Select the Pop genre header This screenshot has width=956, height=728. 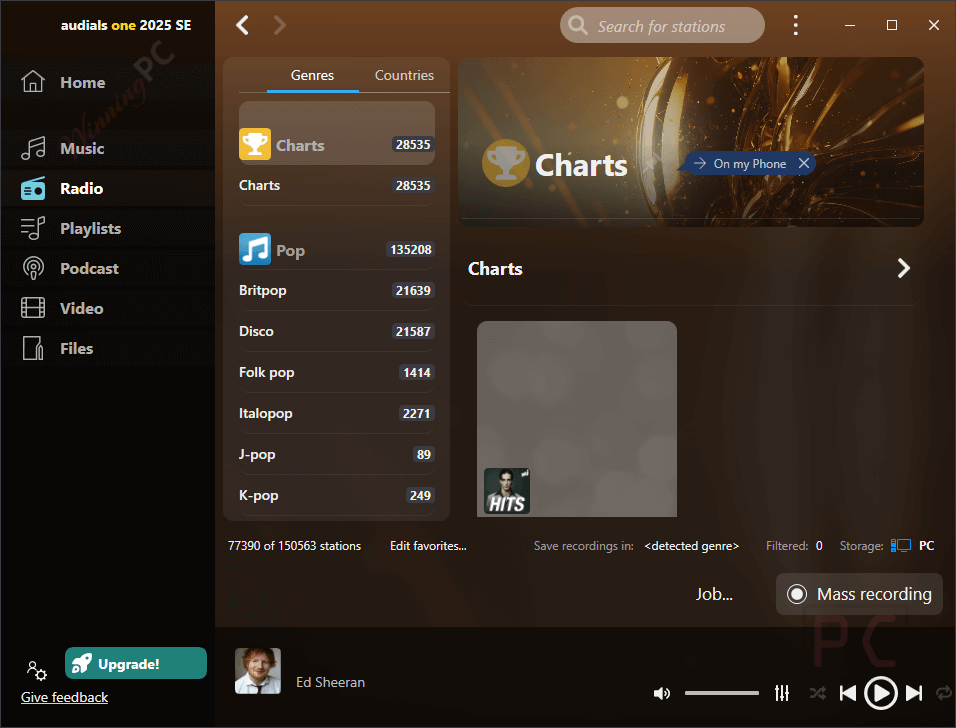(337, 249)
